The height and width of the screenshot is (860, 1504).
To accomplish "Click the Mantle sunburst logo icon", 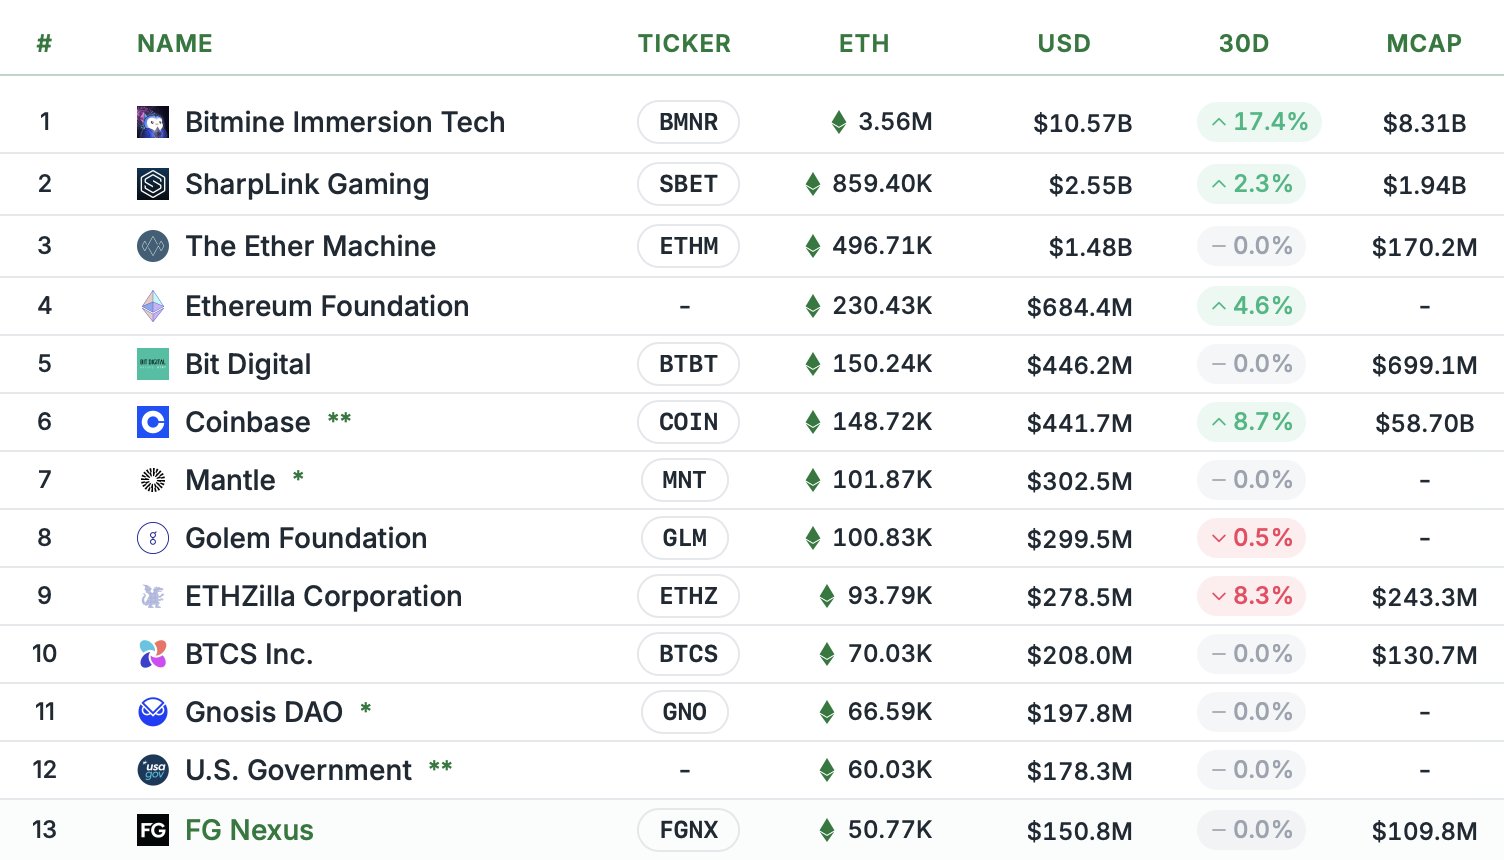I will [x=153, y=480].
